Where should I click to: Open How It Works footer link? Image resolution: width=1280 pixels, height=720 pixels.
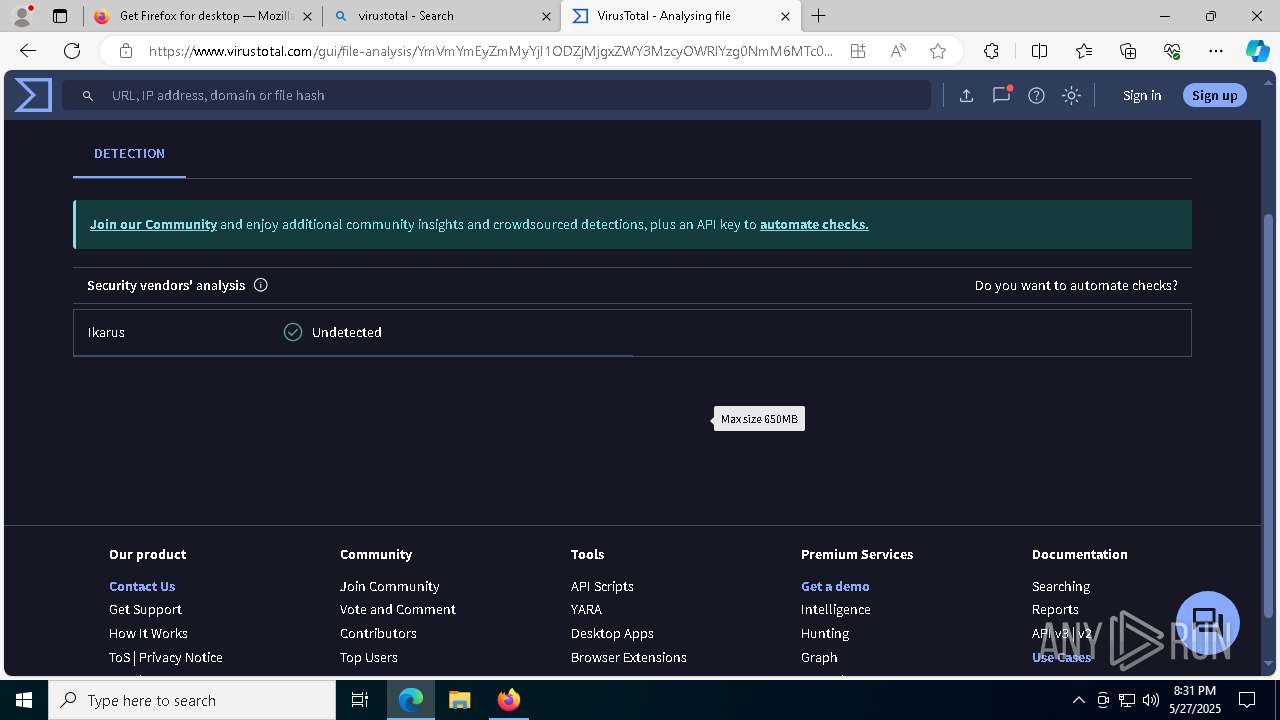click(148, 633)
